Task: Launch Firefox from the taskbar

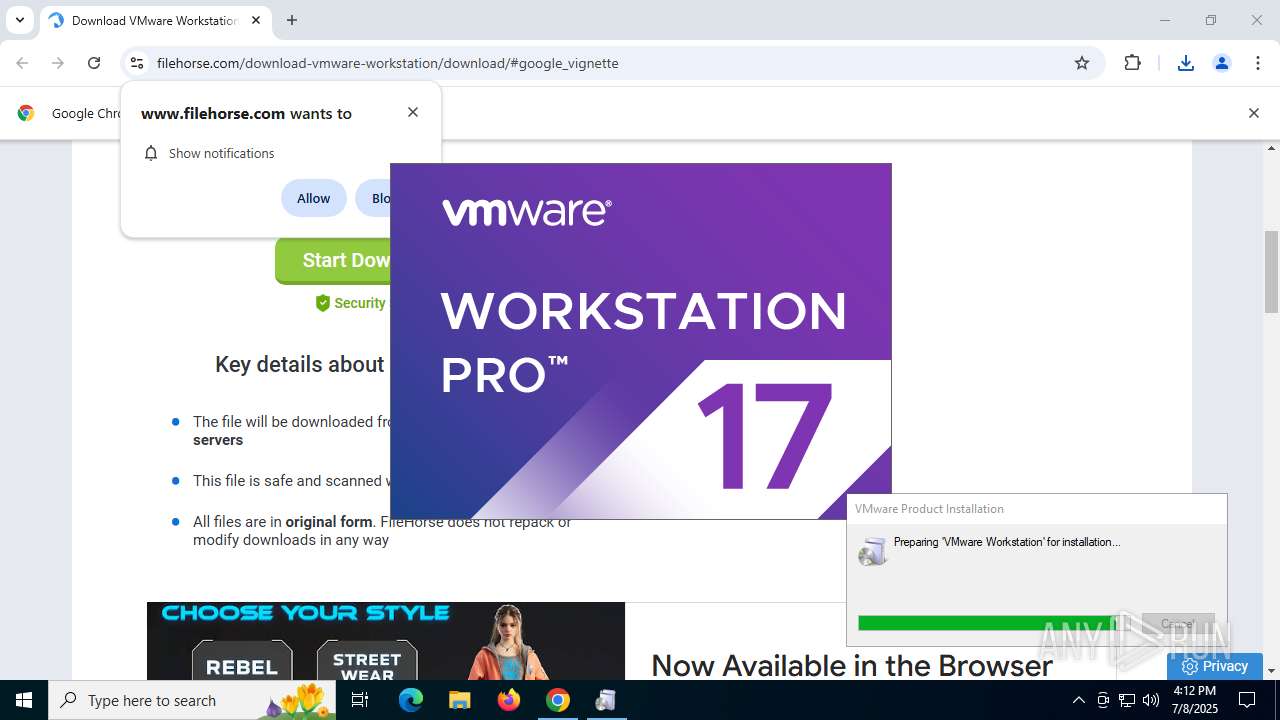Action: point(508,700)
